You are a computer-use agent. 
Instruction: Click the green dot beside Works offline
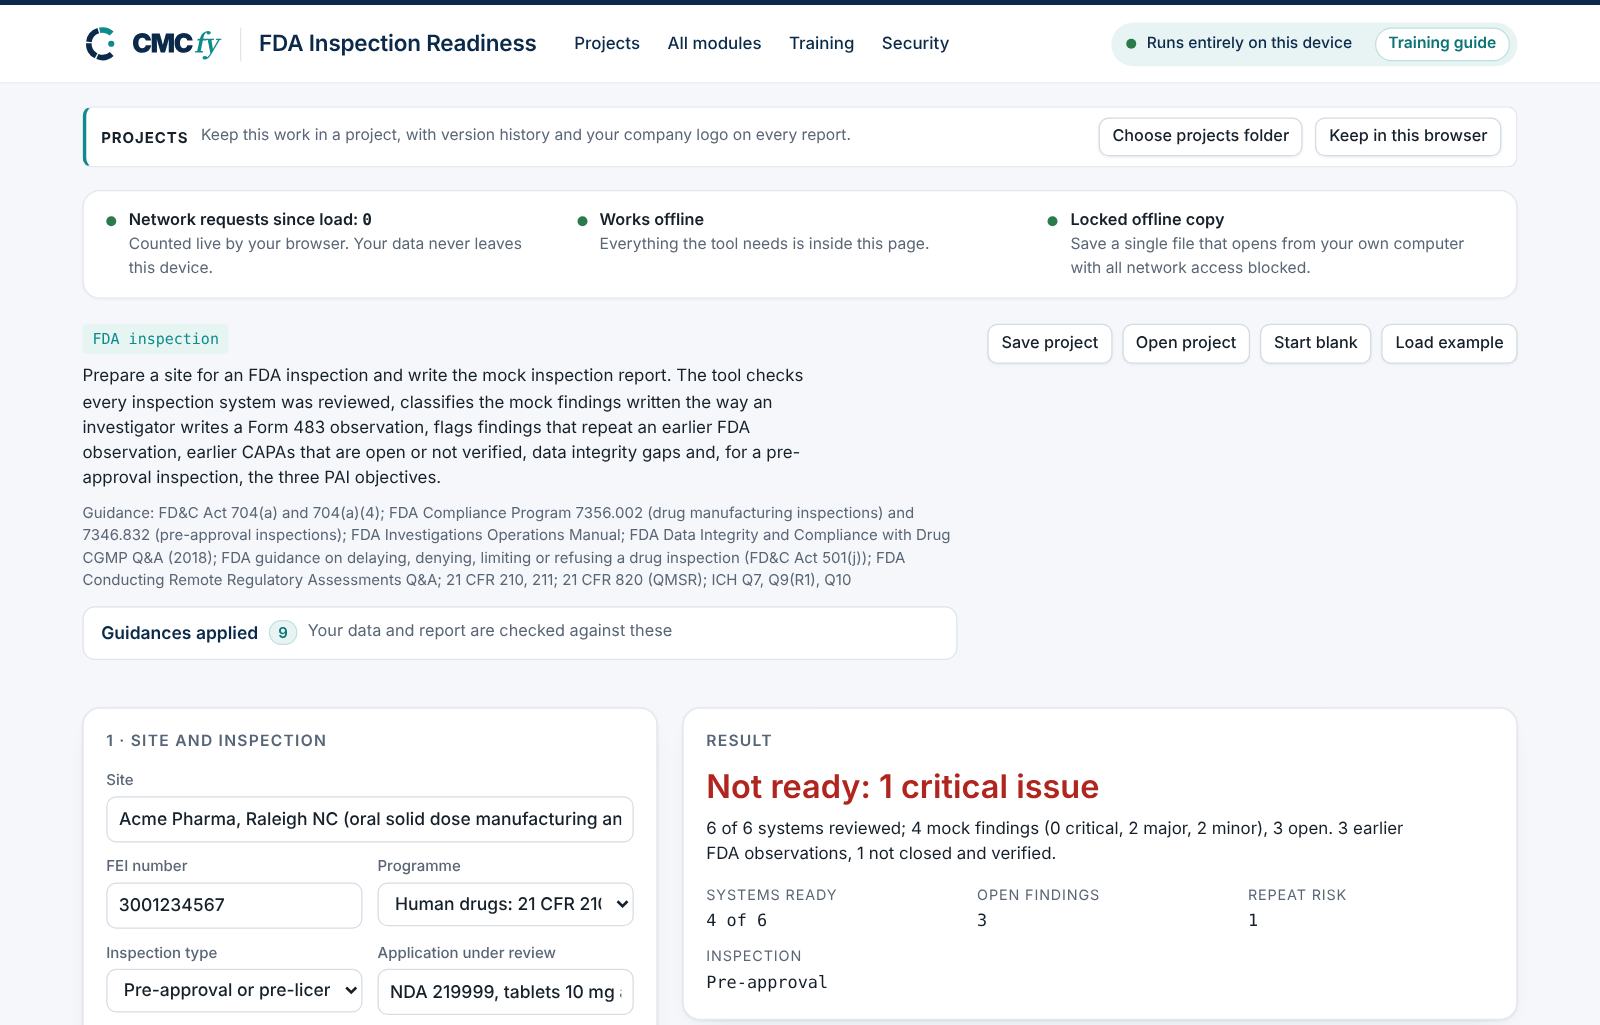[x=582, y=221]
